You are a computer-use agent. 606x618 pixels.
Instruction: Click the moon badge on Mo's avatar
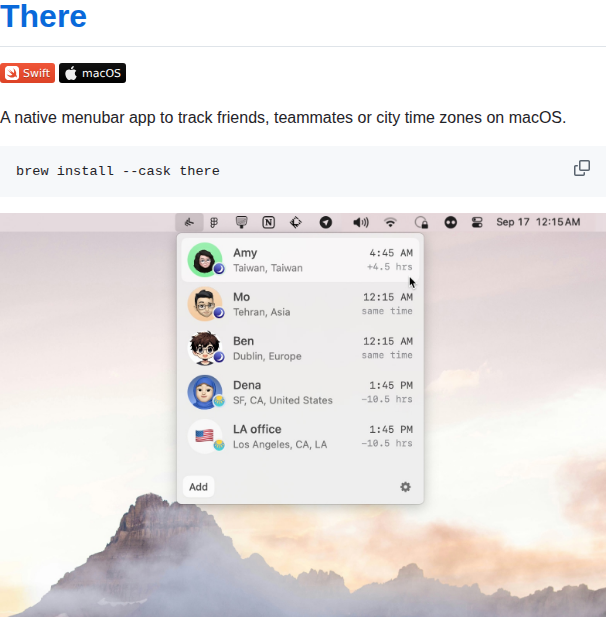tap(219, 313)
